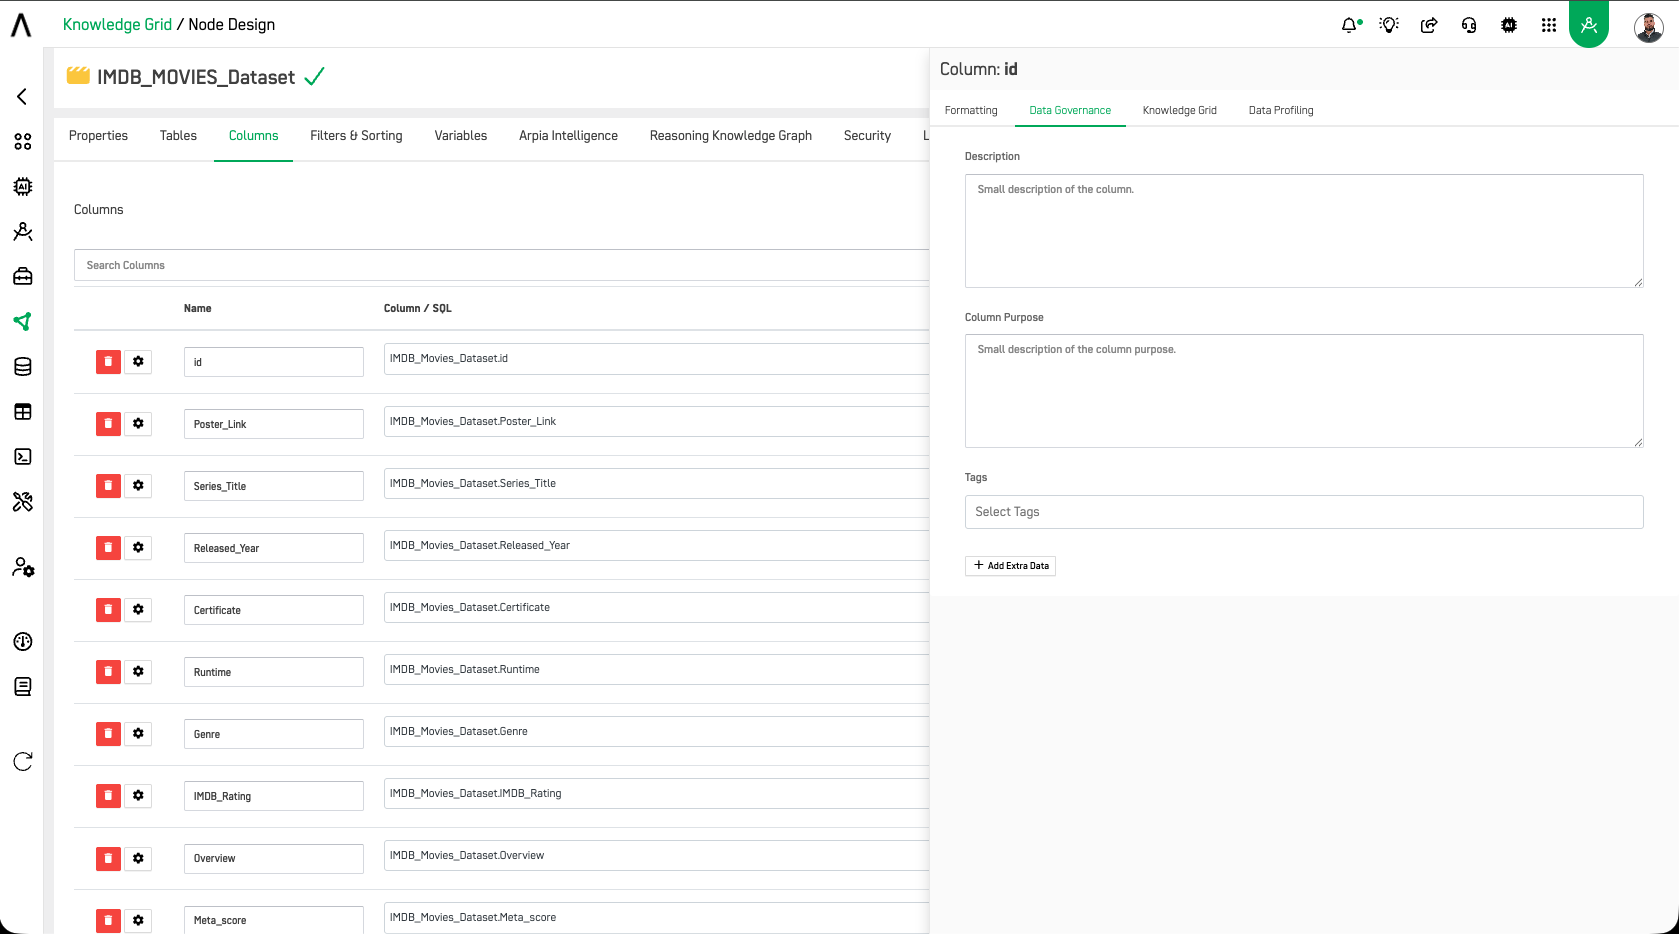Open the apps grid menu

click(1549, 25)
